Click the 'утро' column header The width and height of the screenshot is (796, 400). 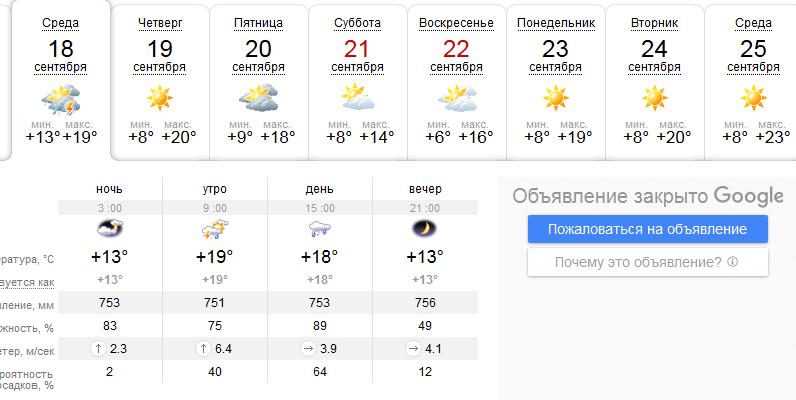coord(215,189)
